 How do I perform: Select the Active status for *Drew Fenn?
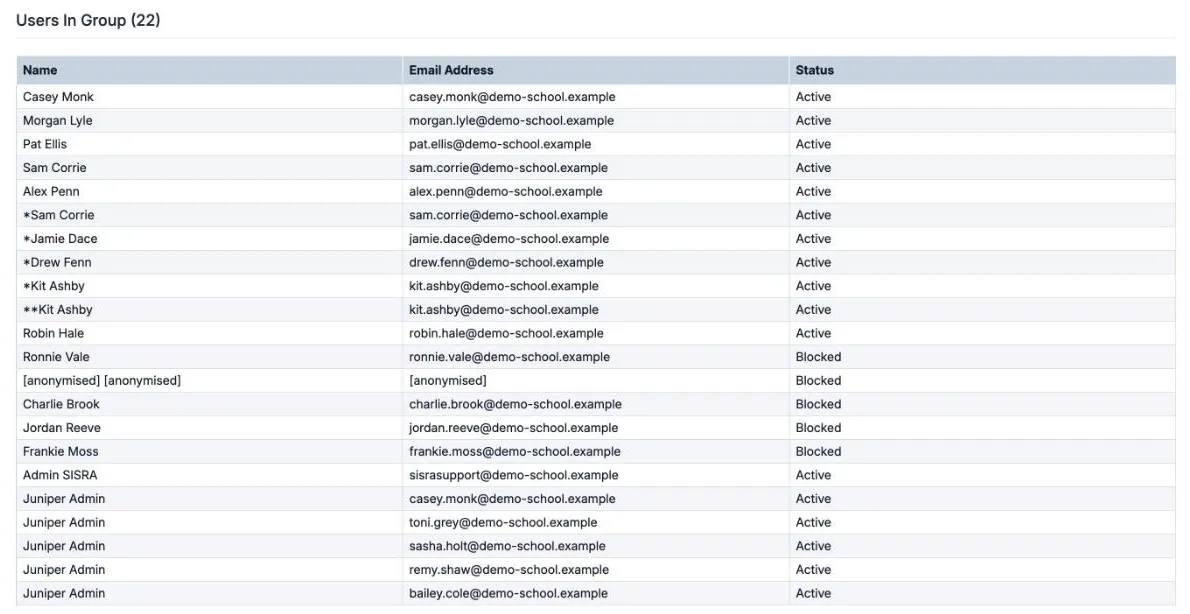click(813, 263)
